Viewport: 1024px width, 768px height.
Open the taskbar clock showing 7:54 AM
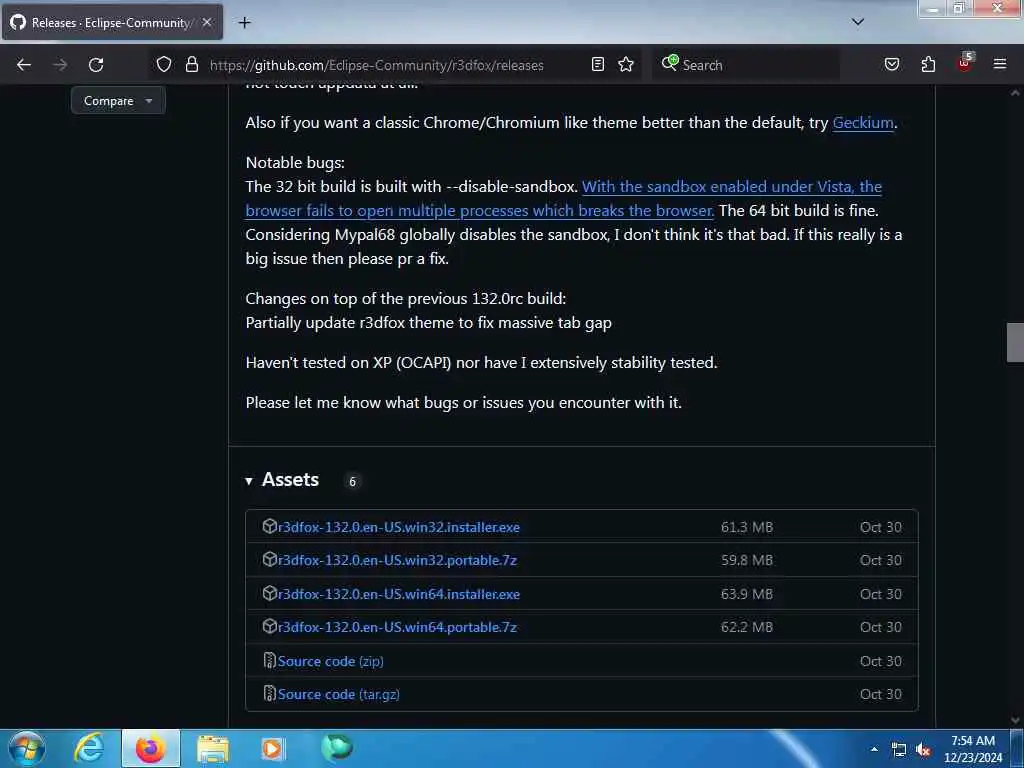coord(973,749)
